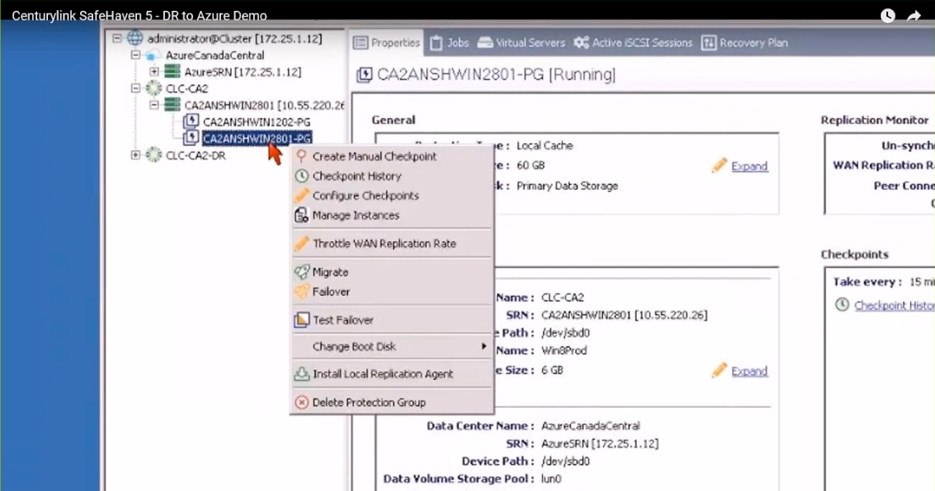The image size is (935, 491).
Task: Click the YouTube Watch Later clock icon
Action: [888, 16]
